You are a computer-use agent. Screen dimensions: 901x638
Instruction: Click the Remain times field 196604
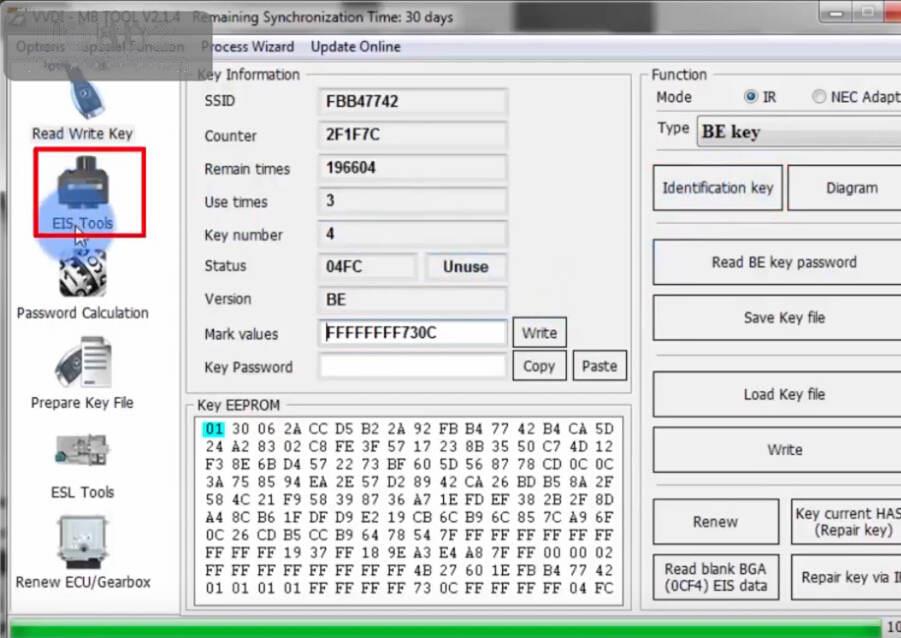coord(413,168)
